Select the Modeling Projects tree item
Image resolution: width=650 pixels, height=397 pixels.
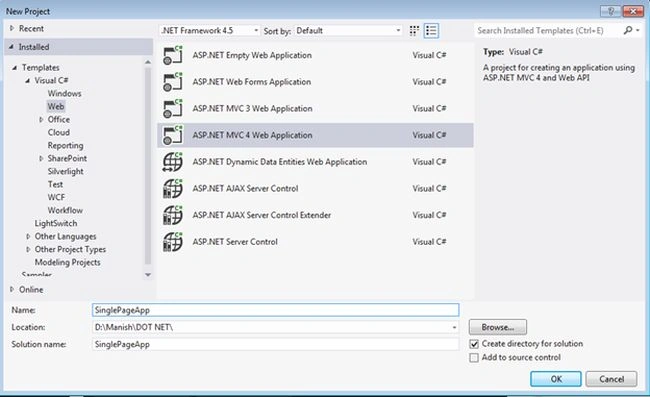(68, 262)
